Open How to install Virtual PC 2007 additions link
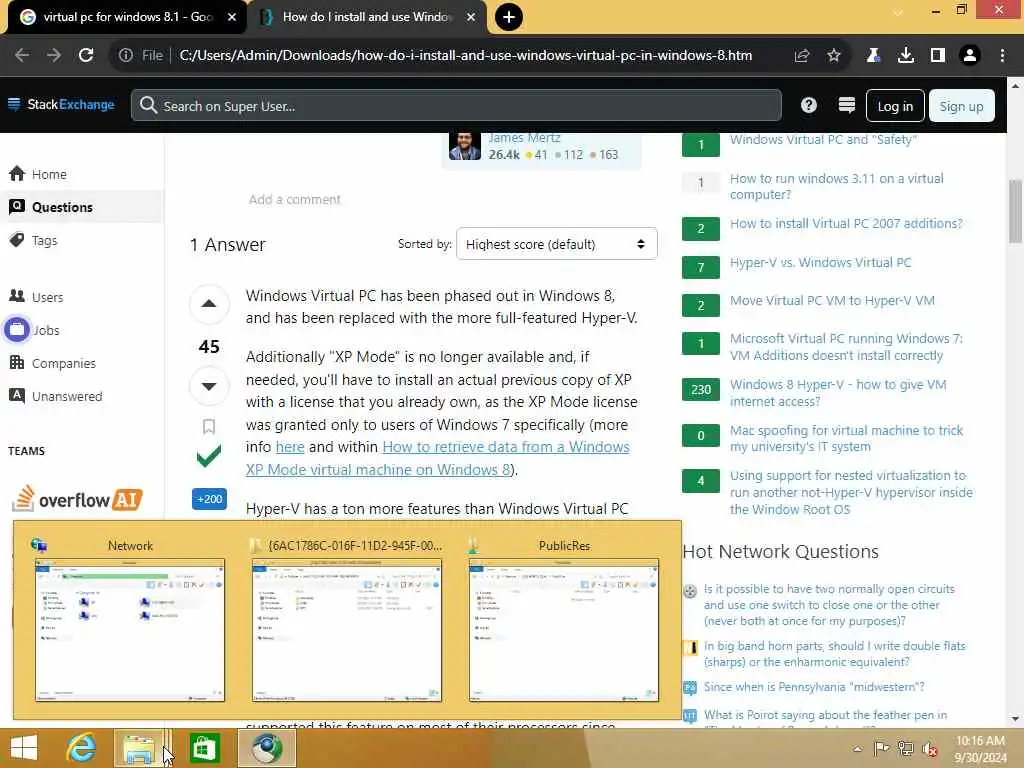 tap(846, 223)
